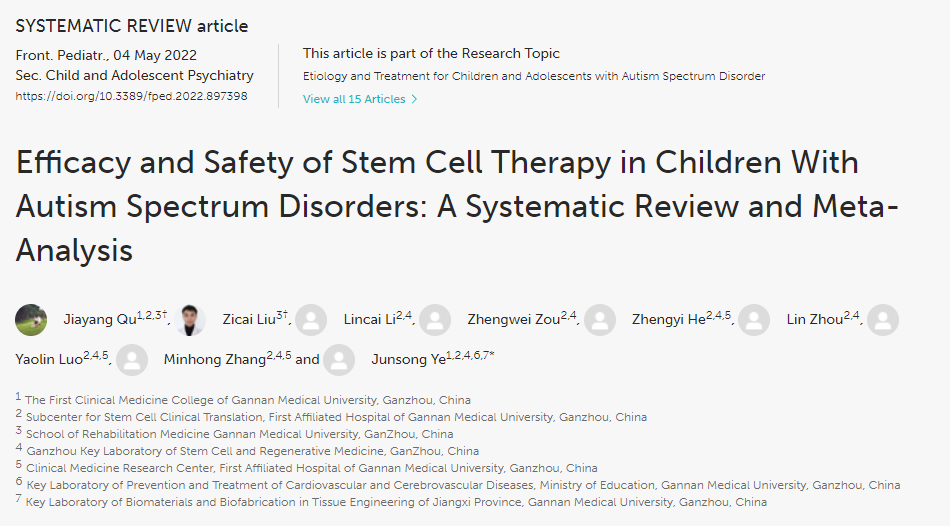Image resolution: width=950 pixels, height=526 pixels.
Task: Open author Jiayang Qu's name link
Action: pos(102,320)
